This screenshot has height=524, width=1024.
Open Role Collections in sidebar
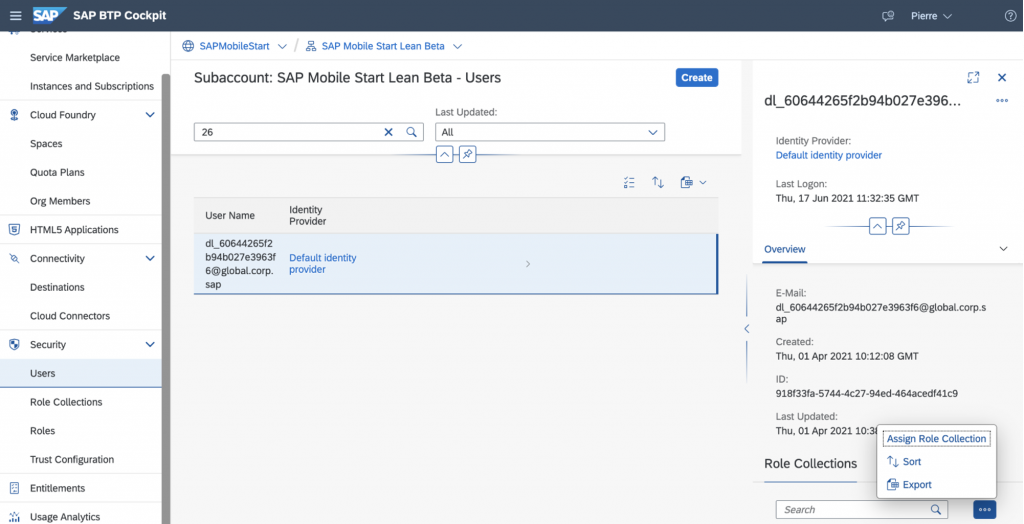[x=66, y=402]
